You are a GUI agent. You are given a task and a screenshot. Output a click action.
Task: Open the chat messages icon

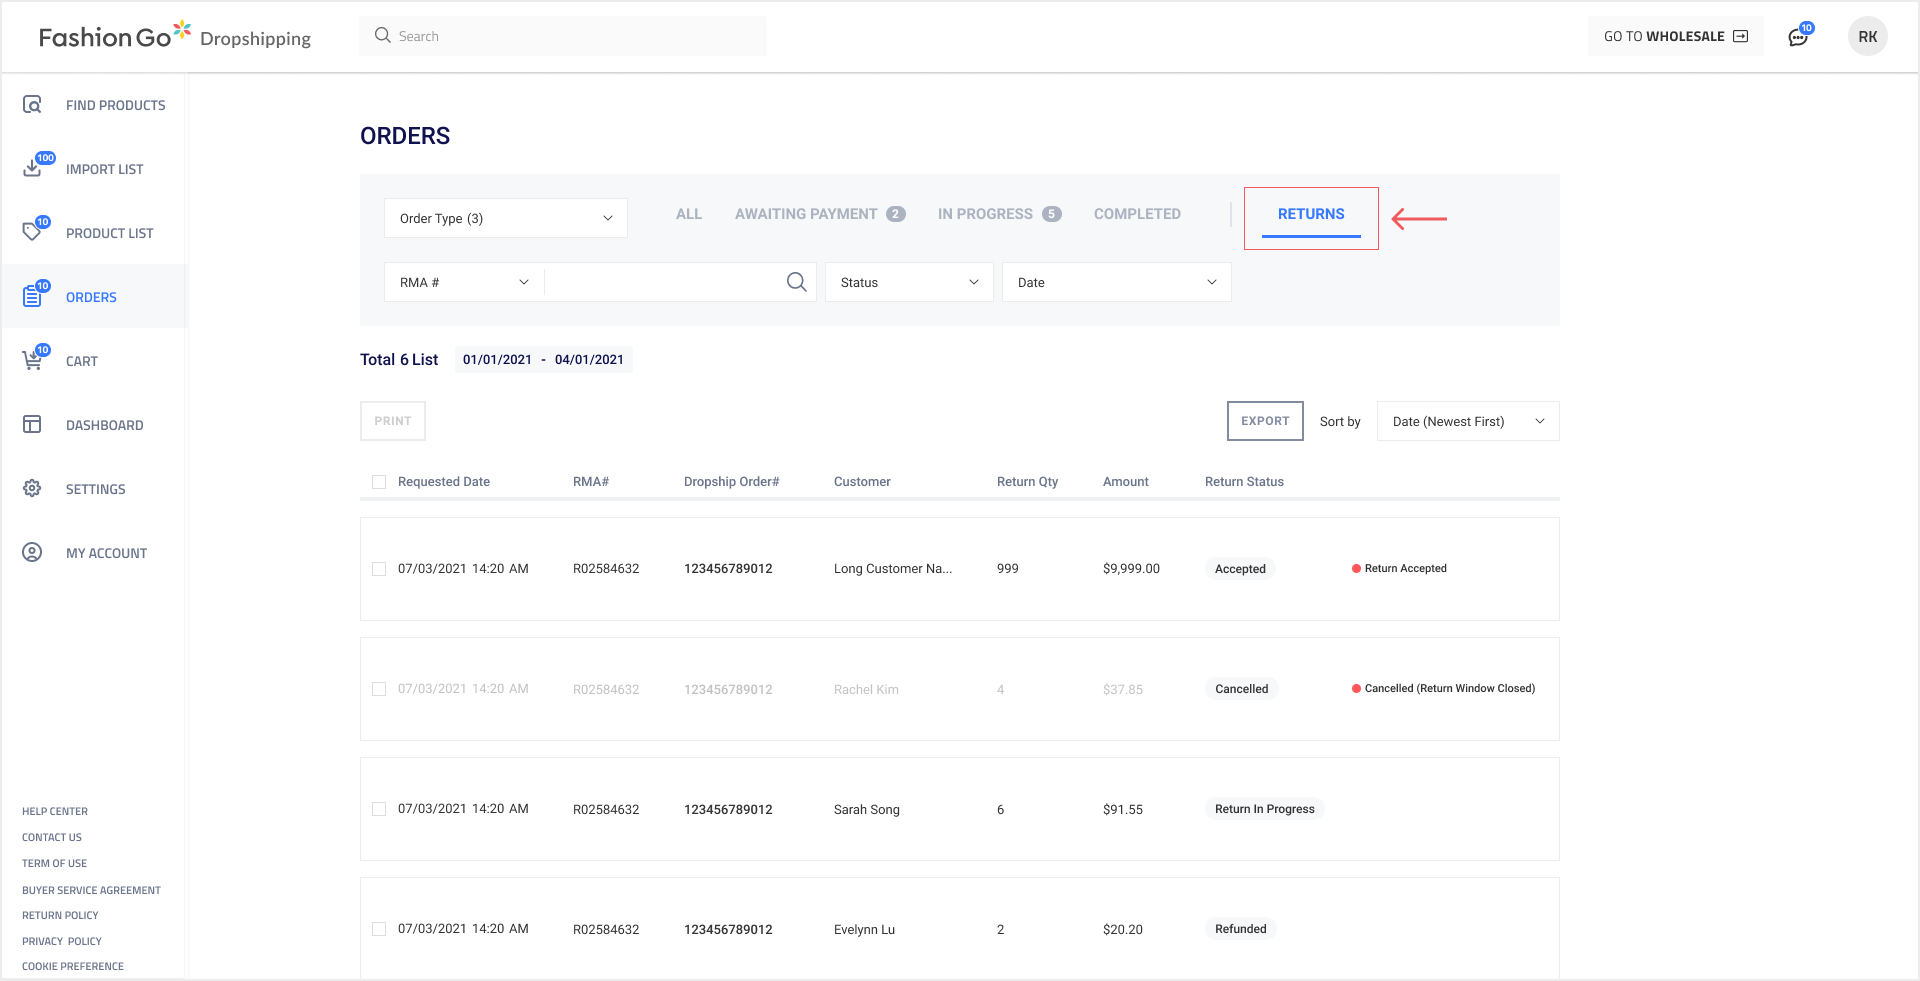1798,37
